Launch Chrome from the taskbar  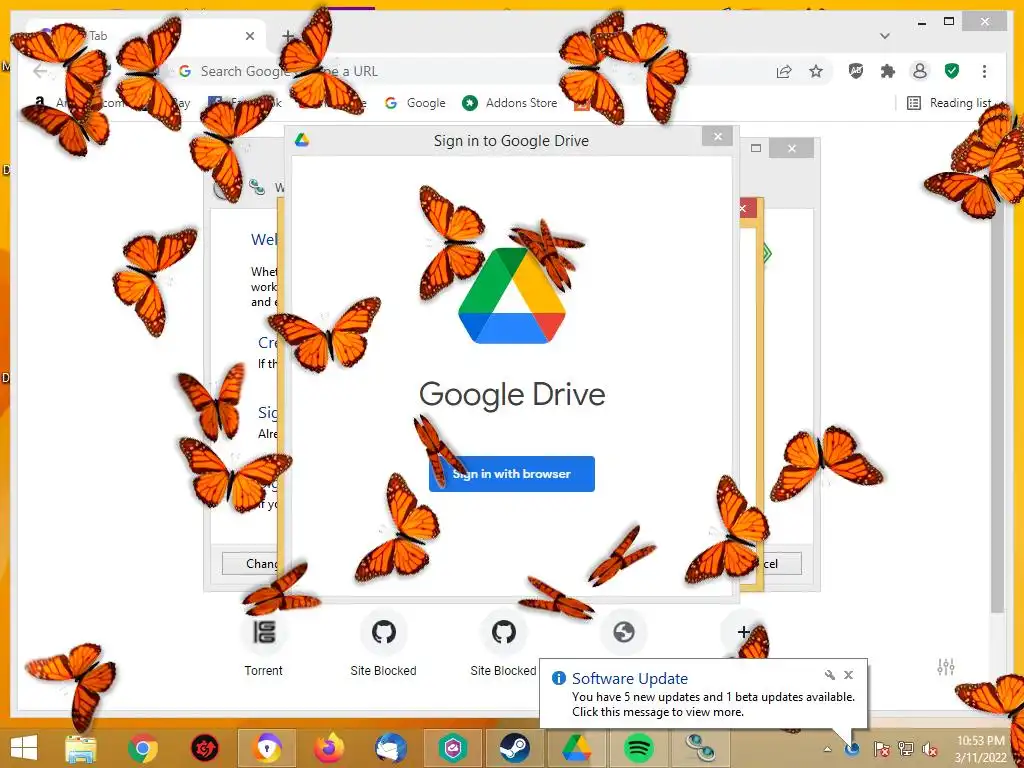(143, 748)
